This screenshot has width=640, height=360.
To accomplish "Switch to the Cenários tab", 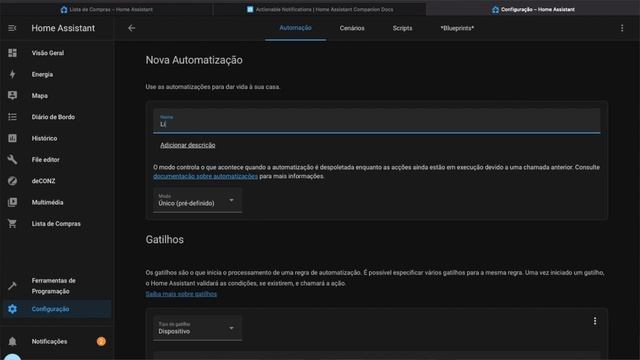I will click(352, 28).
